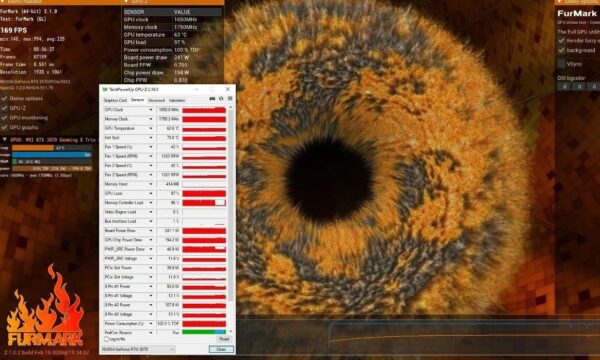The height and width of the screenshot is (360, 600).
Task: Switch to the Graphics Card tab
Action: tap(115, 100)
